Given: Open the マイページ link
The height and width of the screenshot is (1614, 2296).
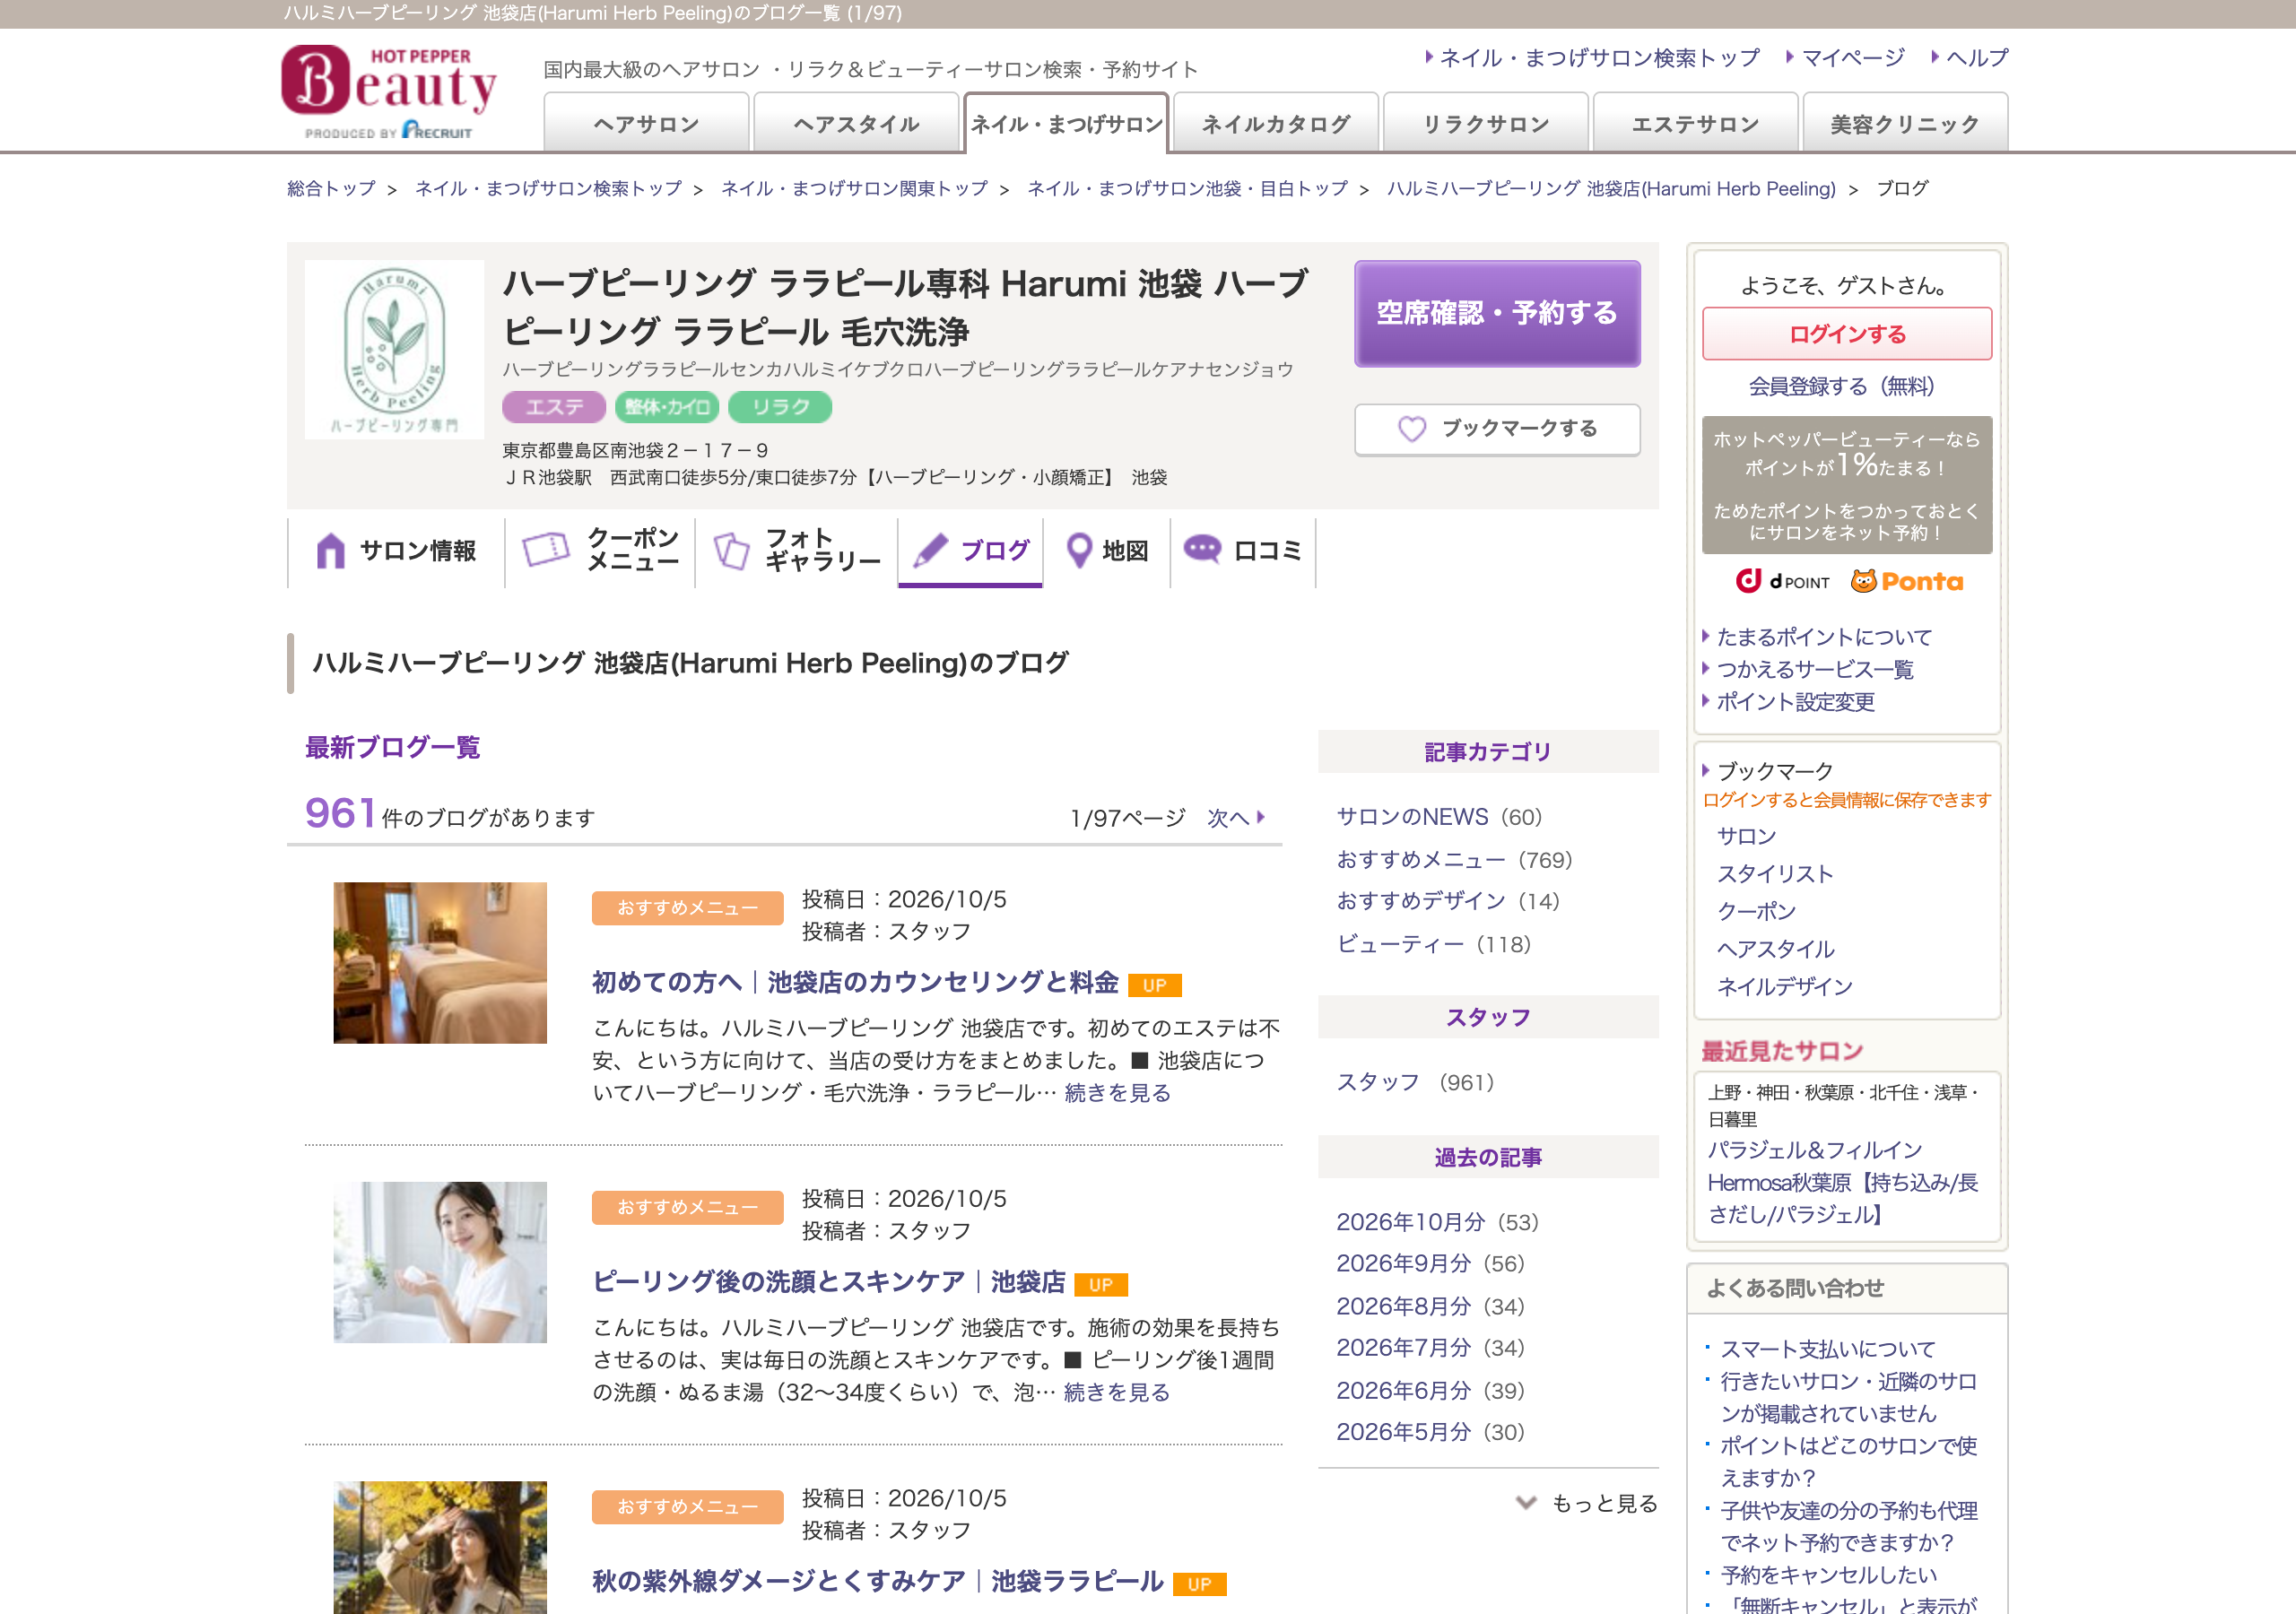Looking at the screenshot, I should [x=1852, y=58].
